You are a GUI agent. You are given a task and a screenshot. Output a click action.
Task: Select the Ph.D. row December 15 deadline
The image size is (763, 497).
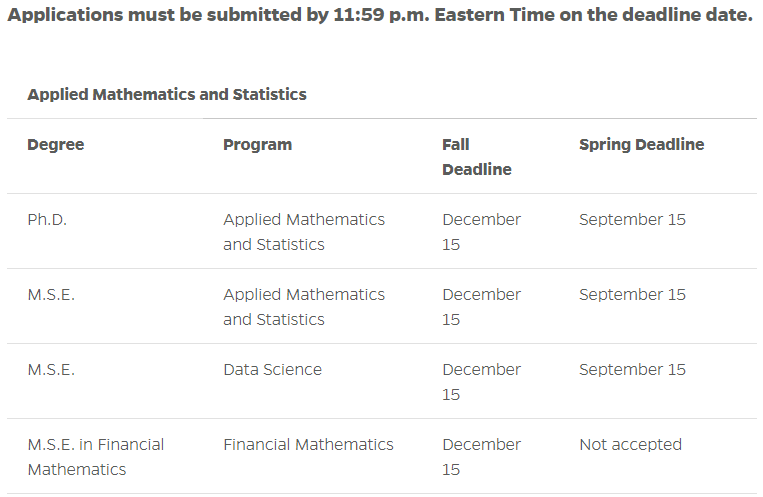(481, 232)
